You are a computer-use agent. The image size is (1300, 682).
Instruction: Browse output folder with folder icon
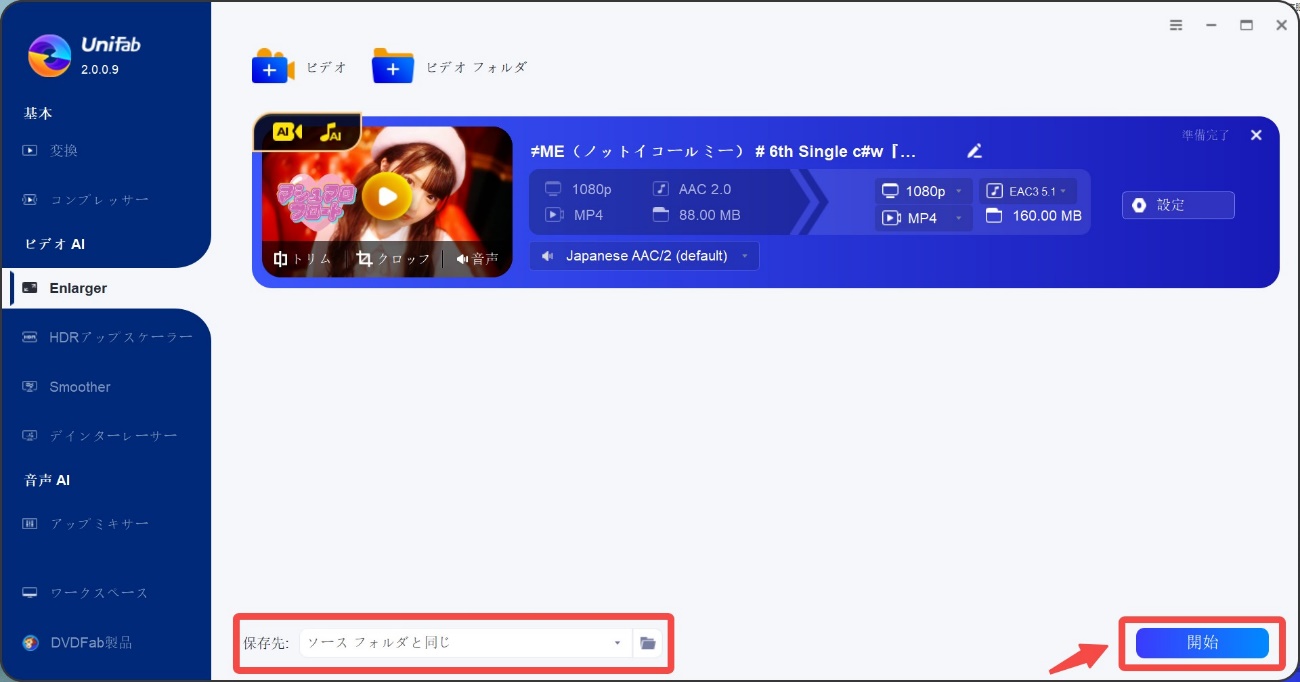coord(648,643)
